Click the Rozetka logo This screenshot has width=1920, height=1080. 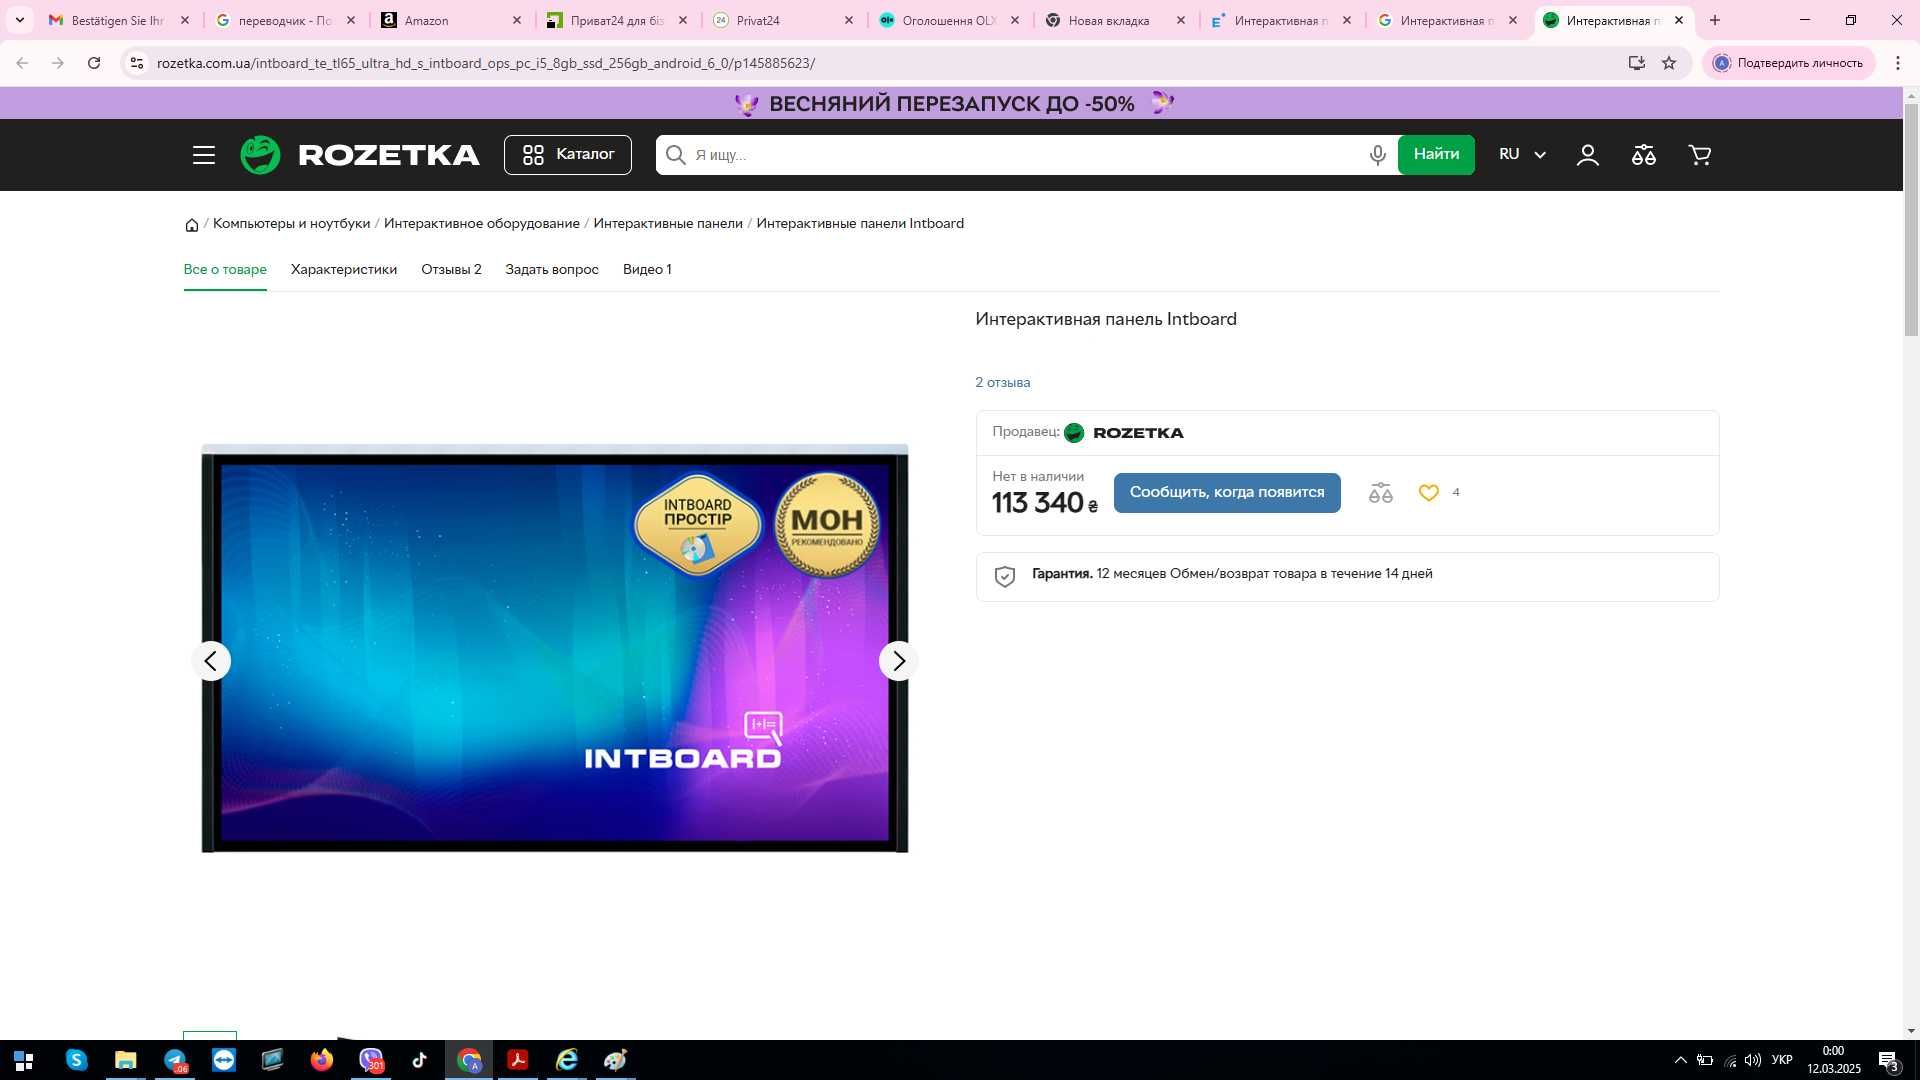point(360,155)
